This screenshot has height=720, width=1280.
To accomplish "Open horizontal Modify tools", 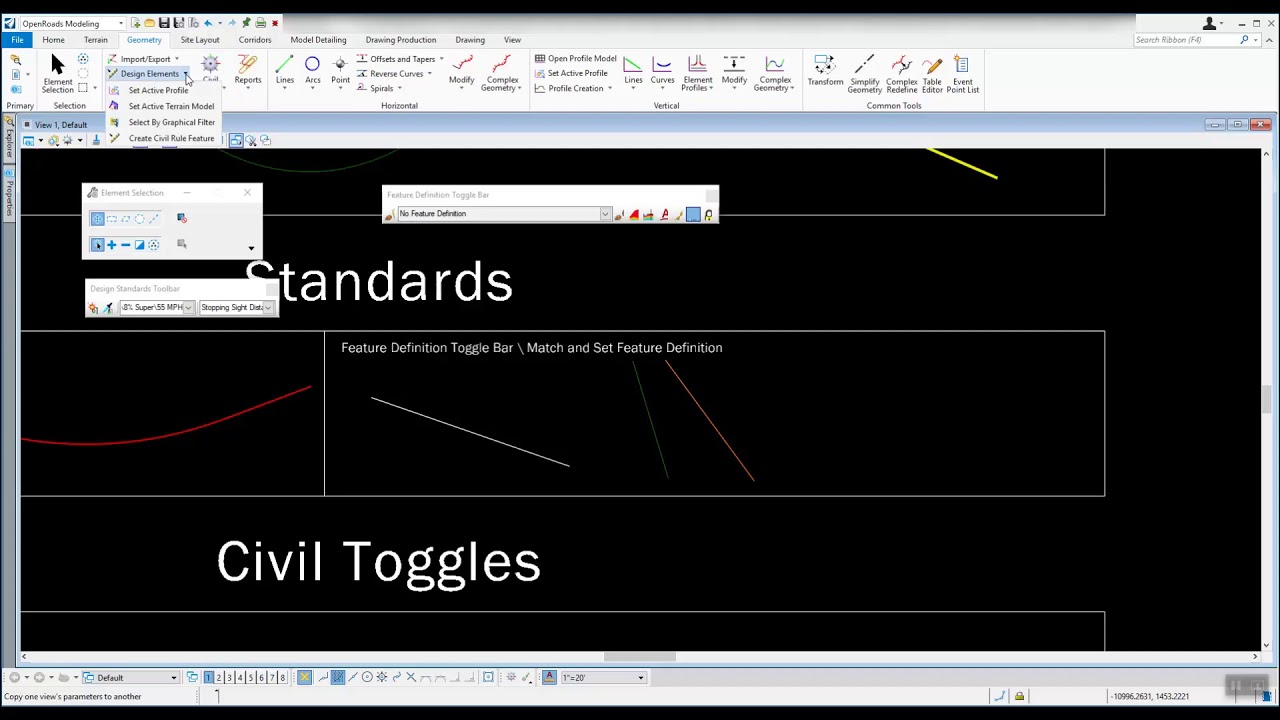I will pyautogui.click(x=461, y=71).
